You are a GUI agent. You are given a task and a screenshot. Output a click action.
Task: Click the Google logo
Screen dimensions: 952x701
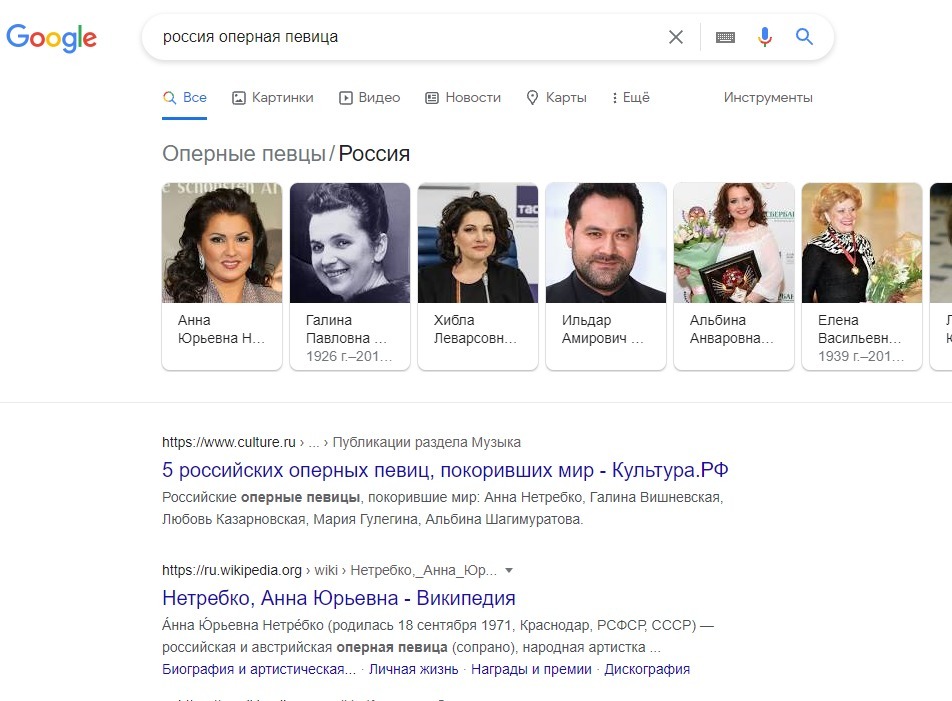pos(51,37)
